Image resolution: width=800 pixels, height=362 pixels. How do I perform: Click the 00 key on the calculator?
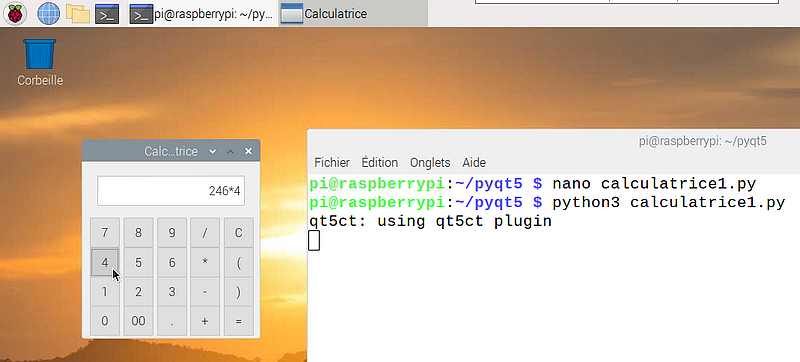click(138, 321)
